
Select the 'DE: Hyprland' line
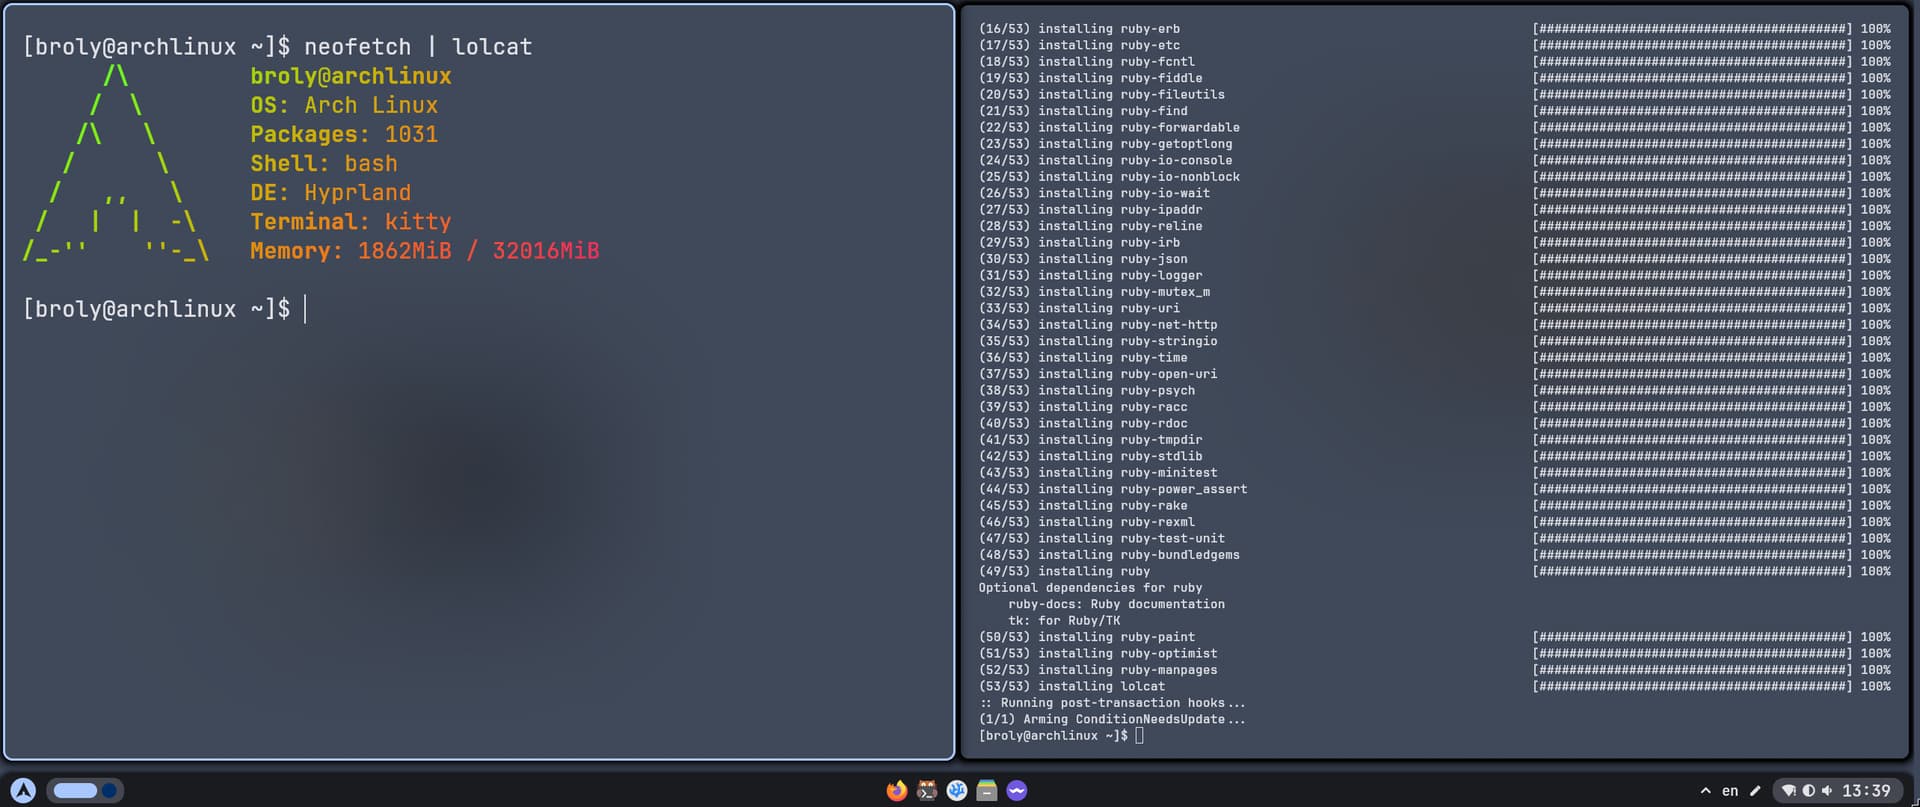[x=331, y=192]
